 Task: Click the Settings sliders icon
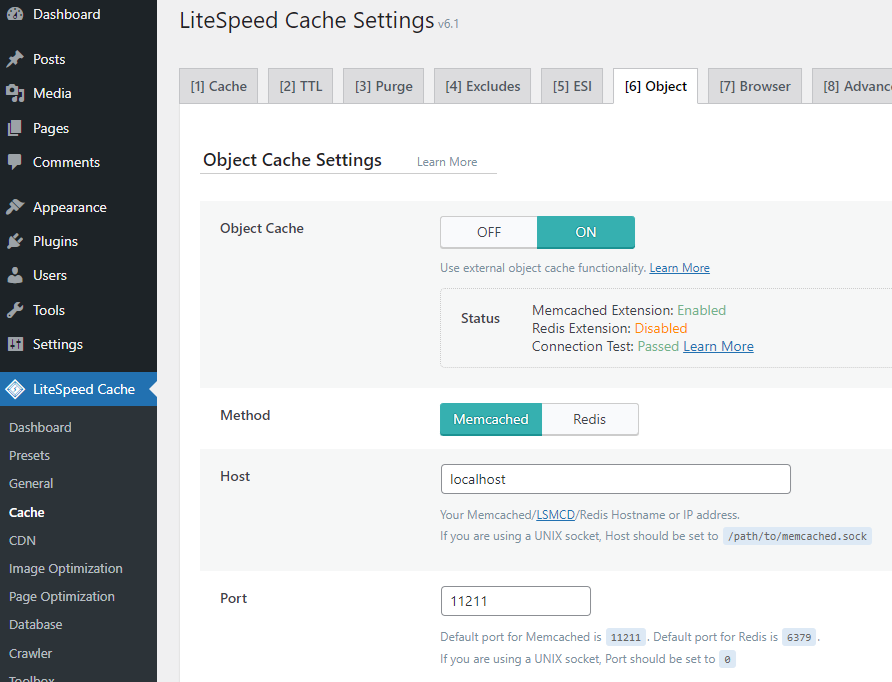tap(15, 344)
